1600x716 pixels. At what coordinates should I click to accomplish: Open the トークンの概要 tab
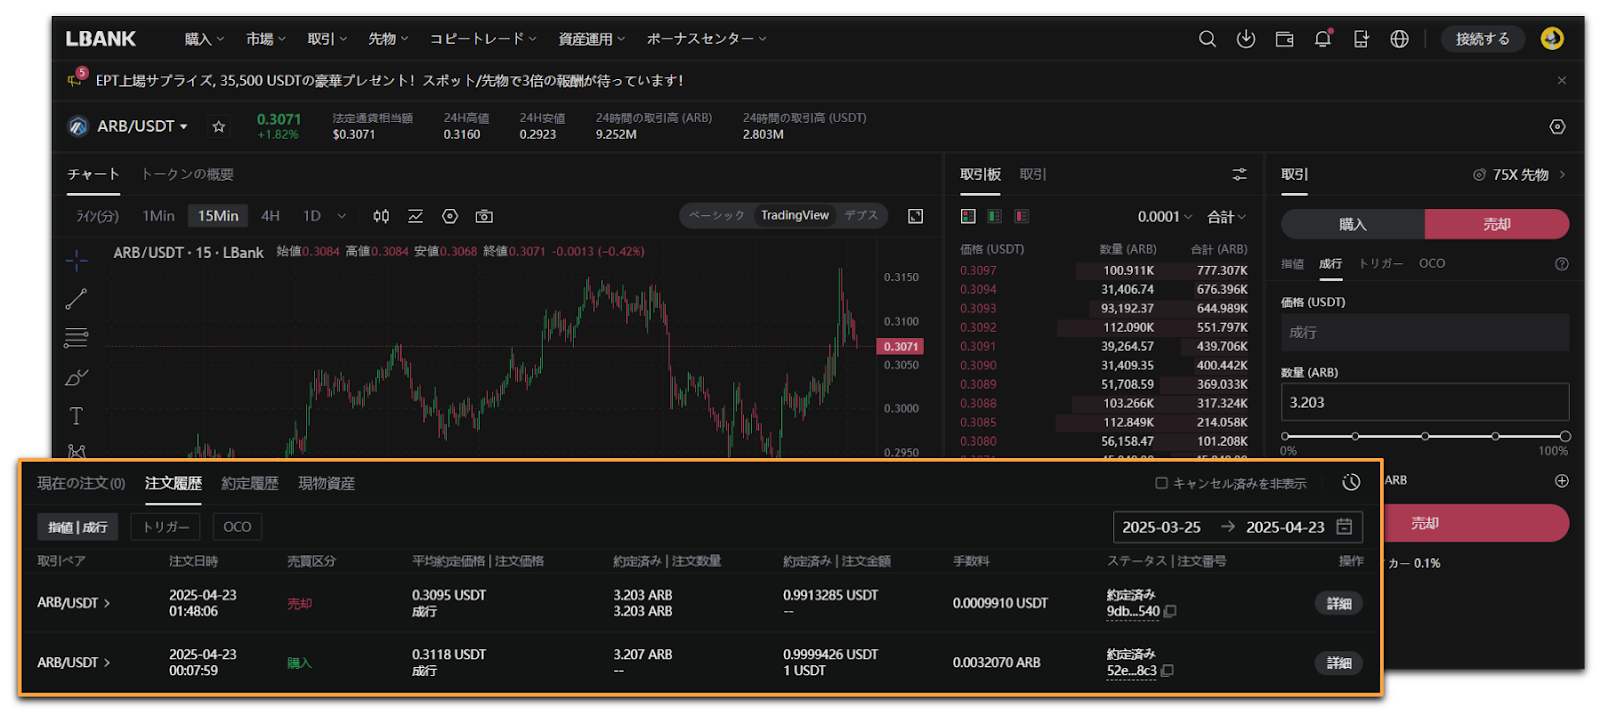[187, 174]
